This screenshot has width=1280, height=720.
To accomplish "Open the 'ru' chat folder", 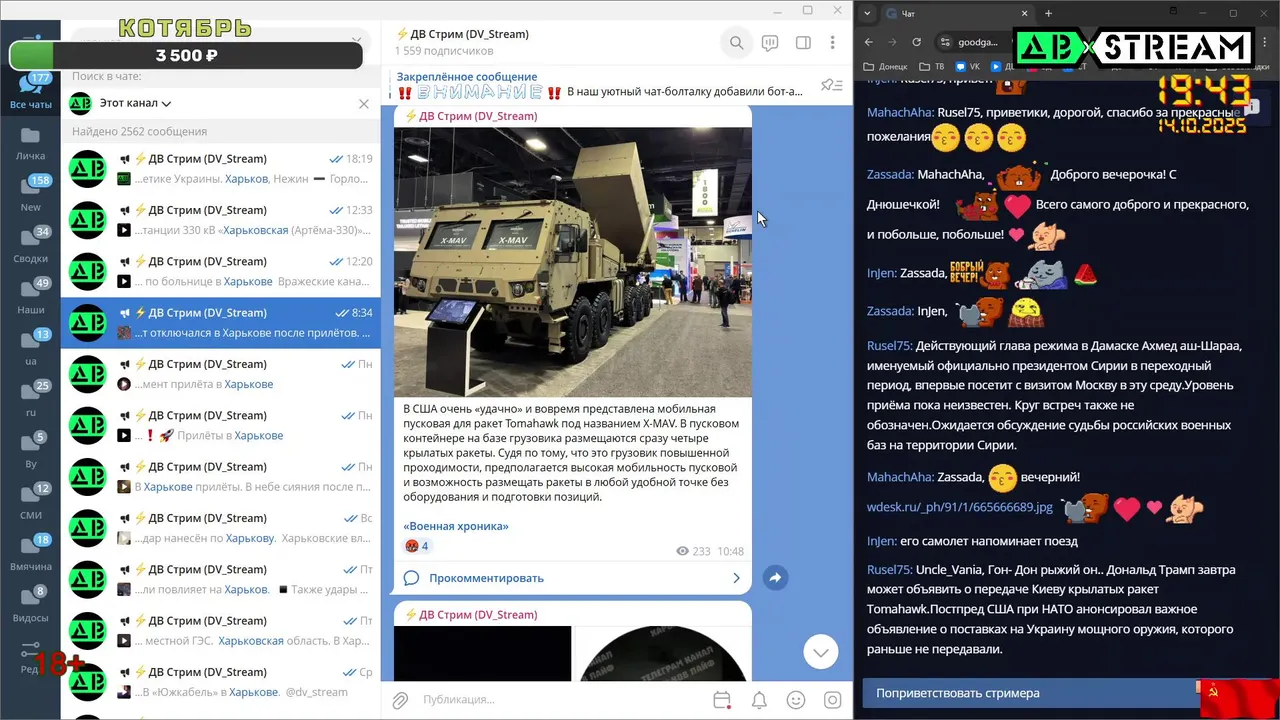I will (31, 399).
